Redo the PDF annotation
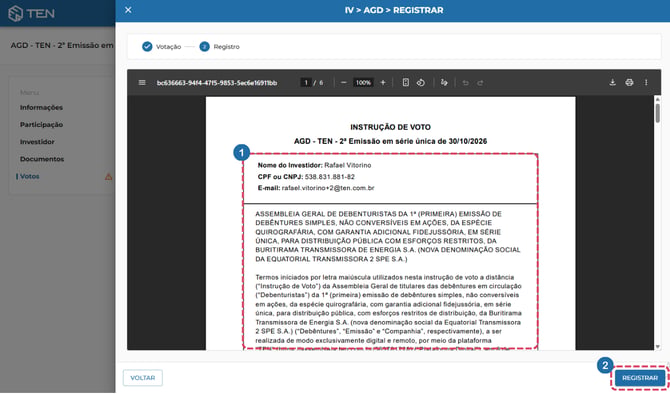 [480, 83]
